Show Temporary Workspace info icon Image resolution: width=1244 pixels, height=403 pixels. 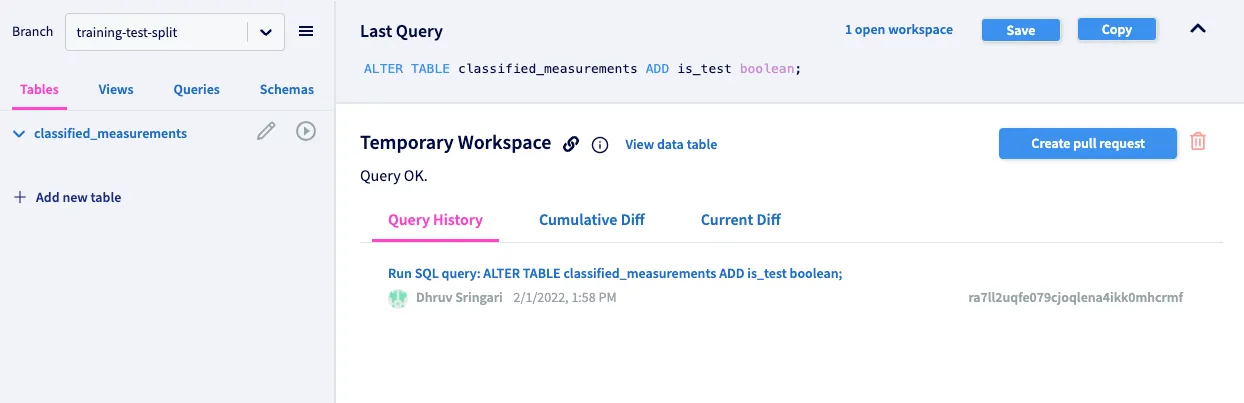pos(600,145)
